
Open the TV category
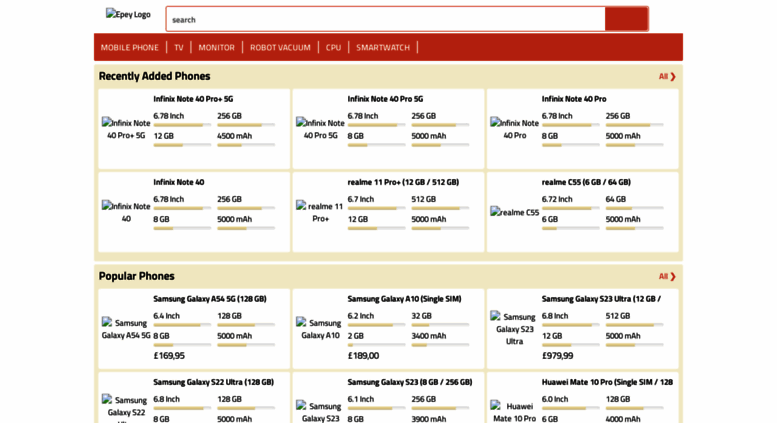[179, 48]
